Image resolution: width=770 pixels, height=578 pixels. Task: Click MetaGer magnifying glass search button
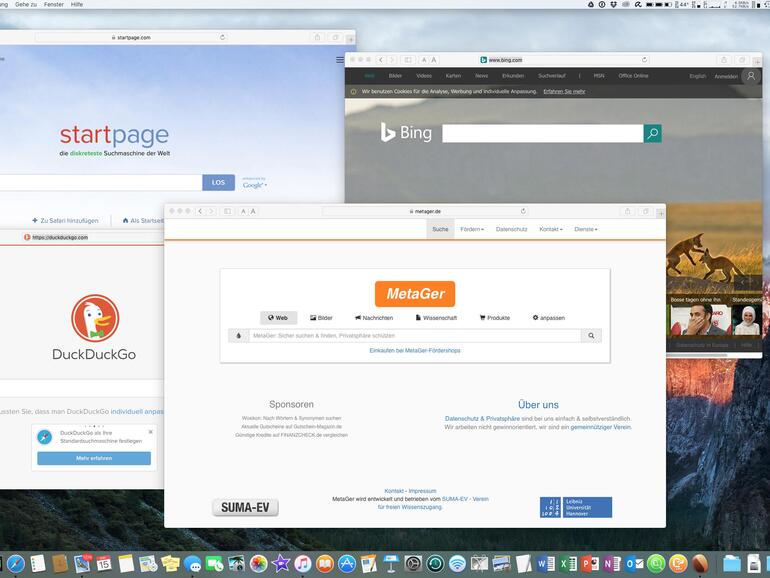(x=591, y=336)
